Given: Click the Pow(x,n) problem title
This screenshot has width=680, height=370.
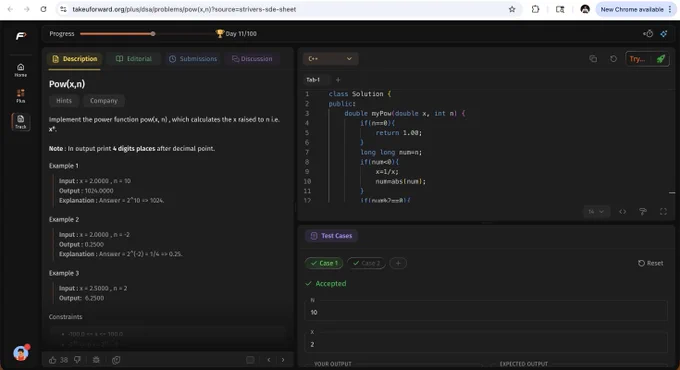Looking at the screenshot, I should [67, 84].
